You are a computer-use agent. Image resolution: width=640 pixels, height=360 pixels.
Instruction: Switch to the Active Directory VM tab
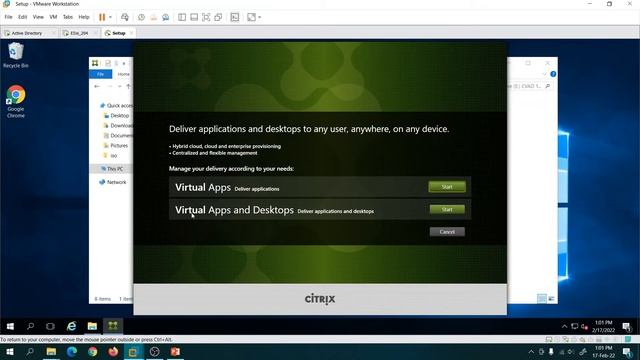coord(27,33)
